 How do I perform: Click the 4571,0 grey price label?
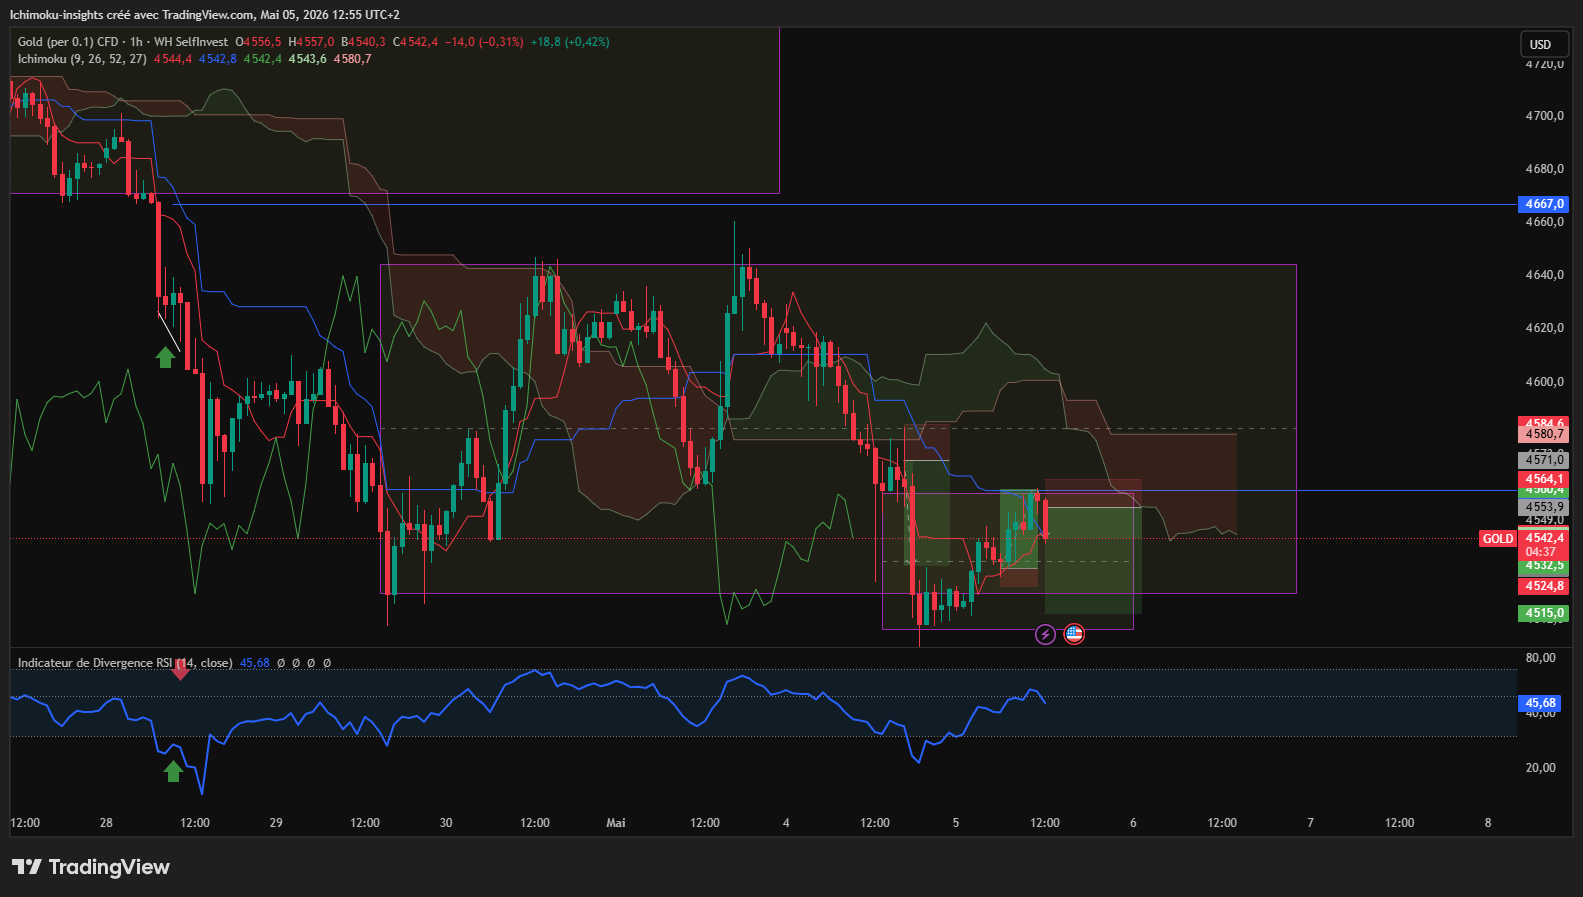click(1544, 460)
